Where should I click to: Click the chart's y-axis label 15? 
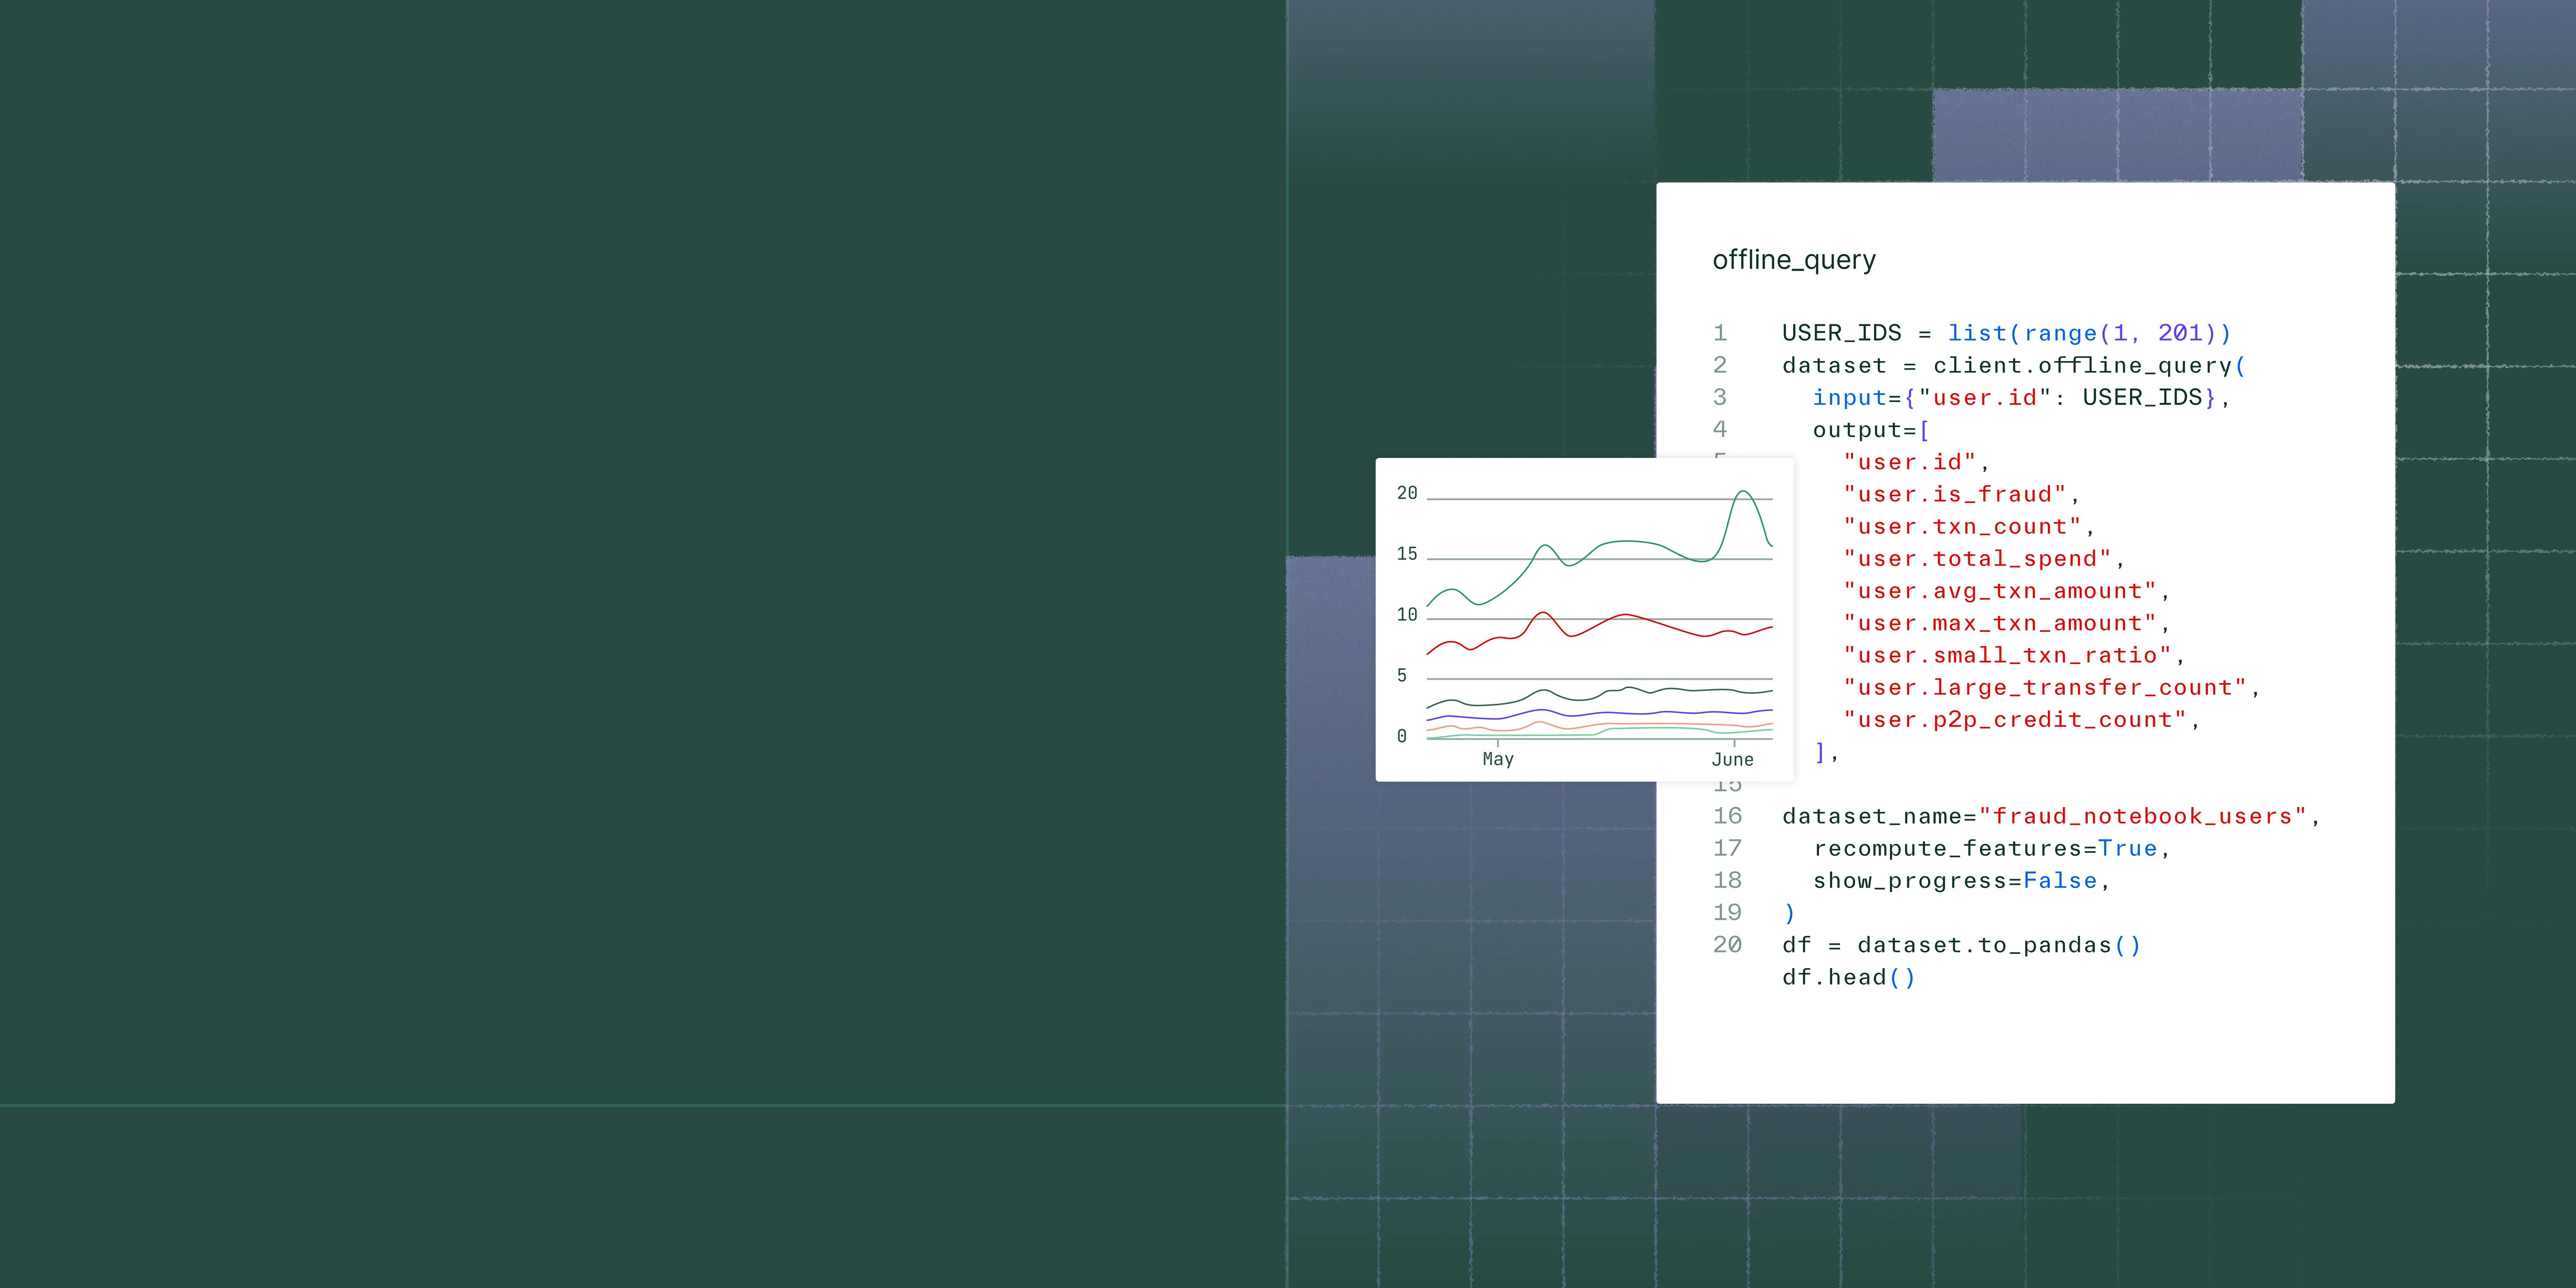click(x=1407, y=554)
